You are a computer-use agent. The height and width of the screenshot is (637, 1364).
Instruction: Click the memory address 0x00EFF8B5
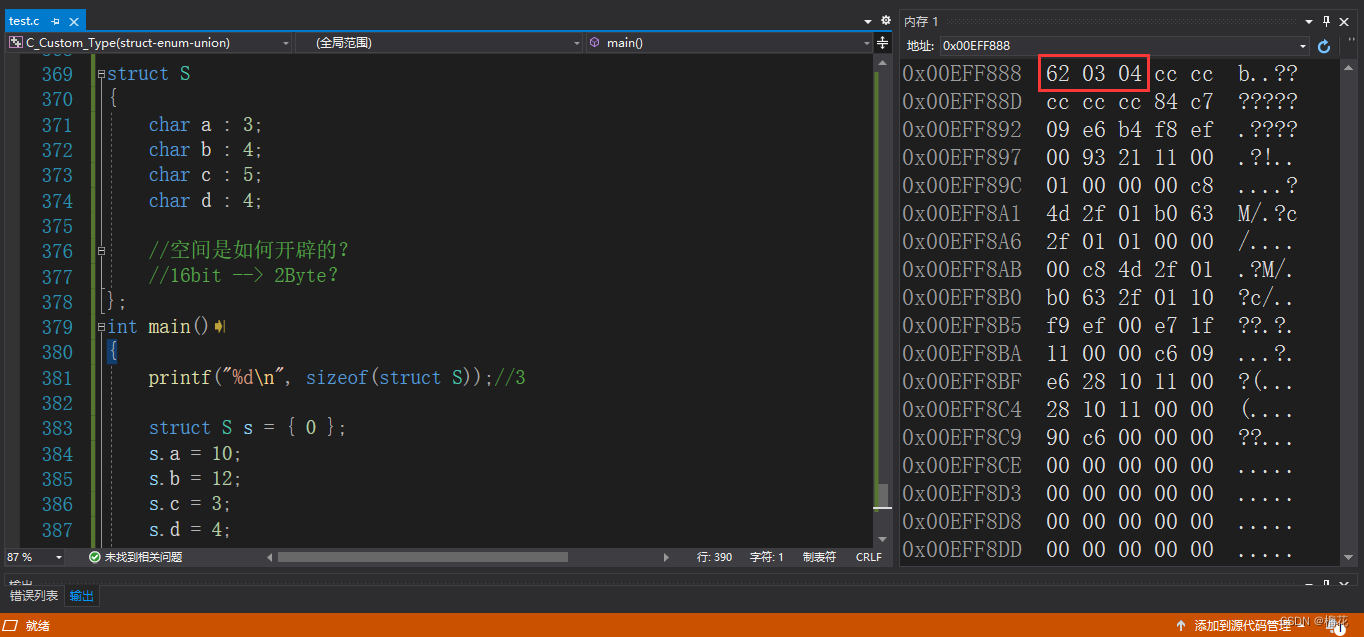tap(962, 326)
